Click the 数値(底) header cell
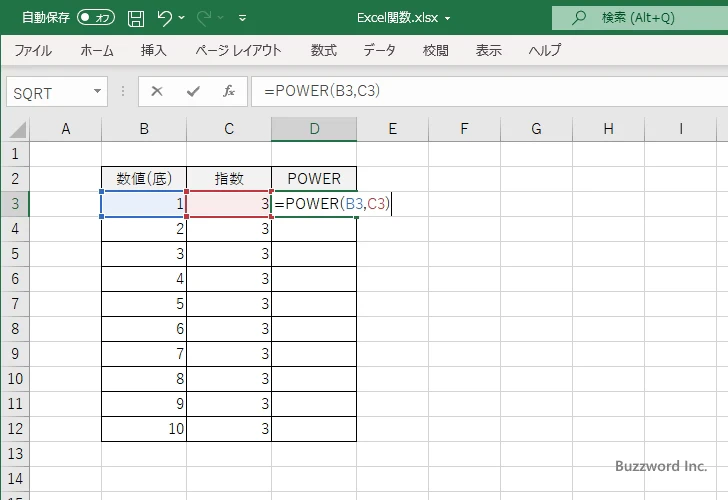This screenshot has height=500, width=728. tap(144, 179)
